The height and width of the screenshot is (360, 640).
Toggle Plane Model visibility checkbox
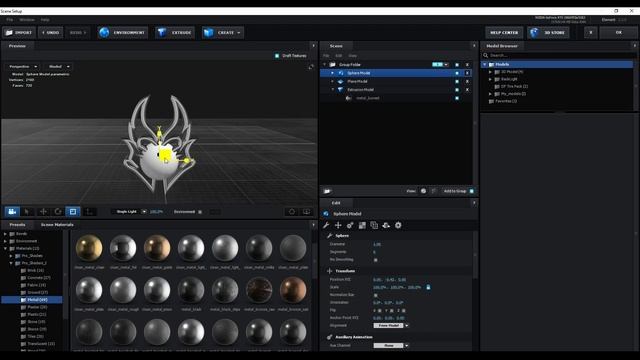coord(457,82)
